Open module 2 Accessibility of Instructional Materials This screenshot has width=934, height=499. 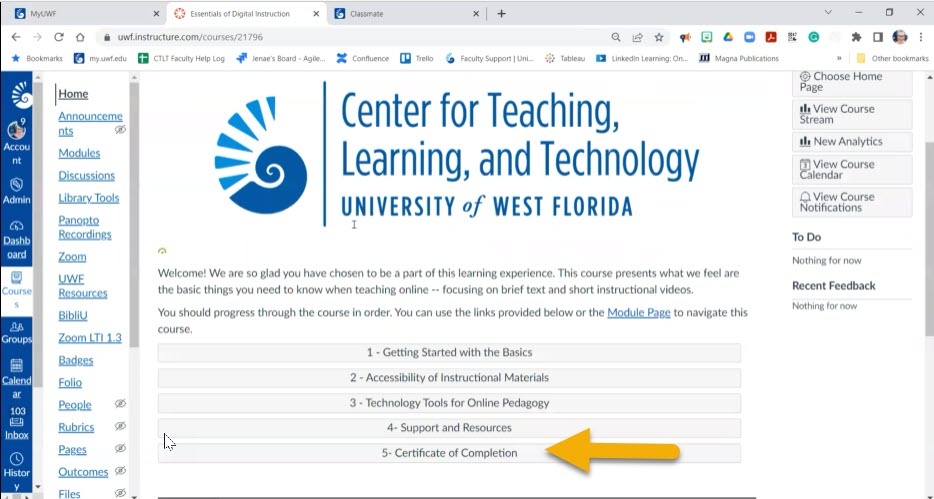[449, 378]
